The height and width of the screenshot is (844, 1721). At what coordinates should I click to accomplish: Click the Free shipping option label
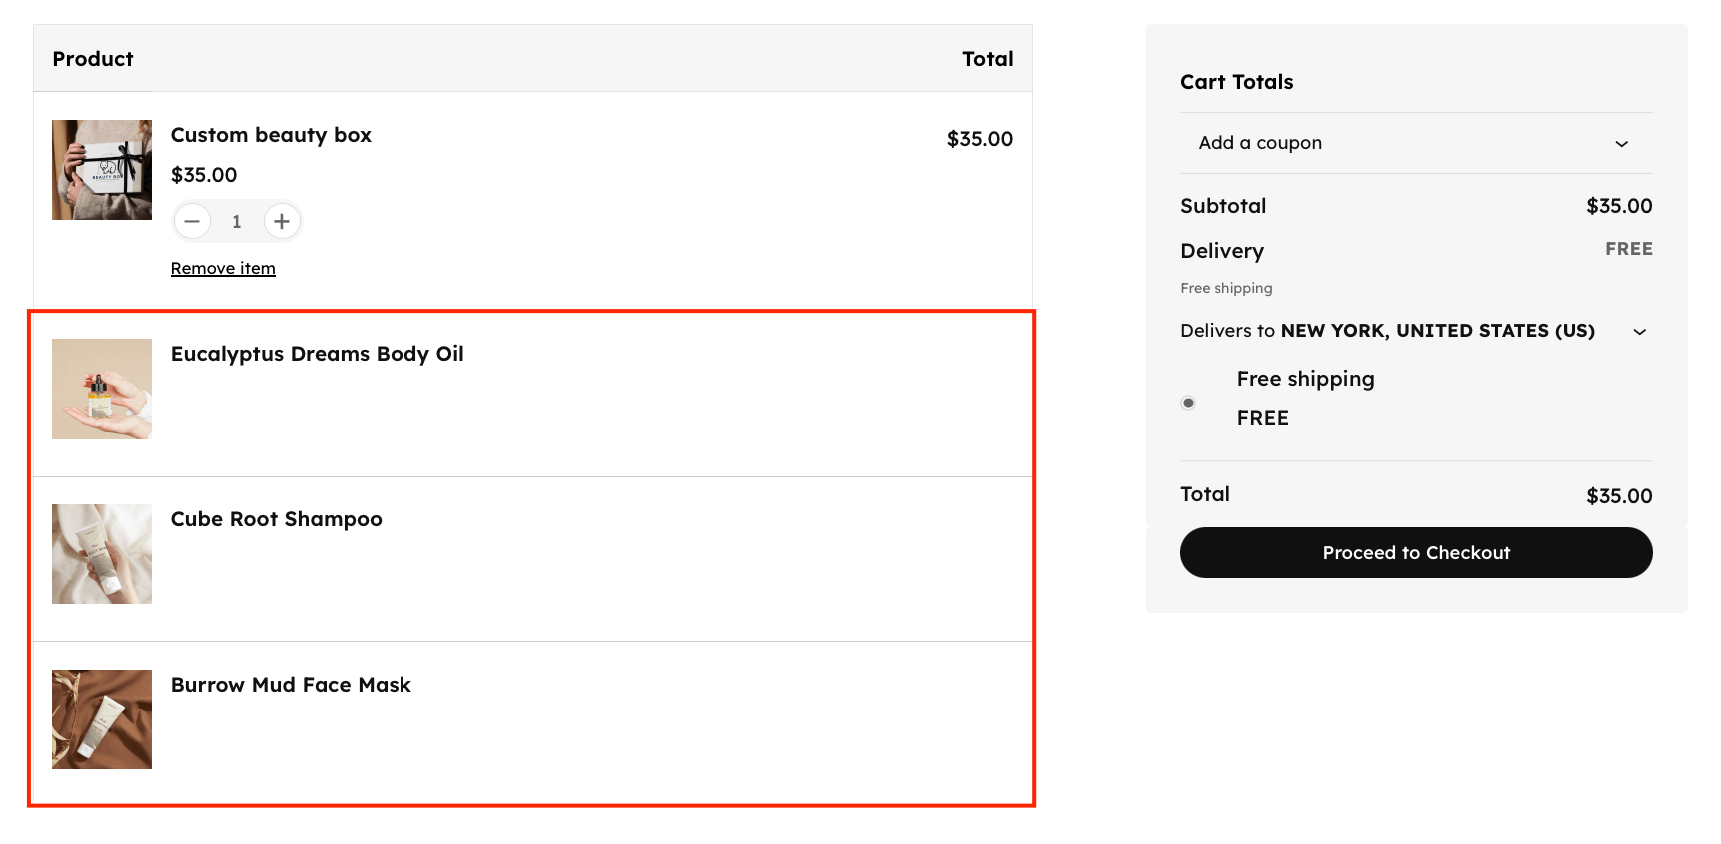(1305, 379)
